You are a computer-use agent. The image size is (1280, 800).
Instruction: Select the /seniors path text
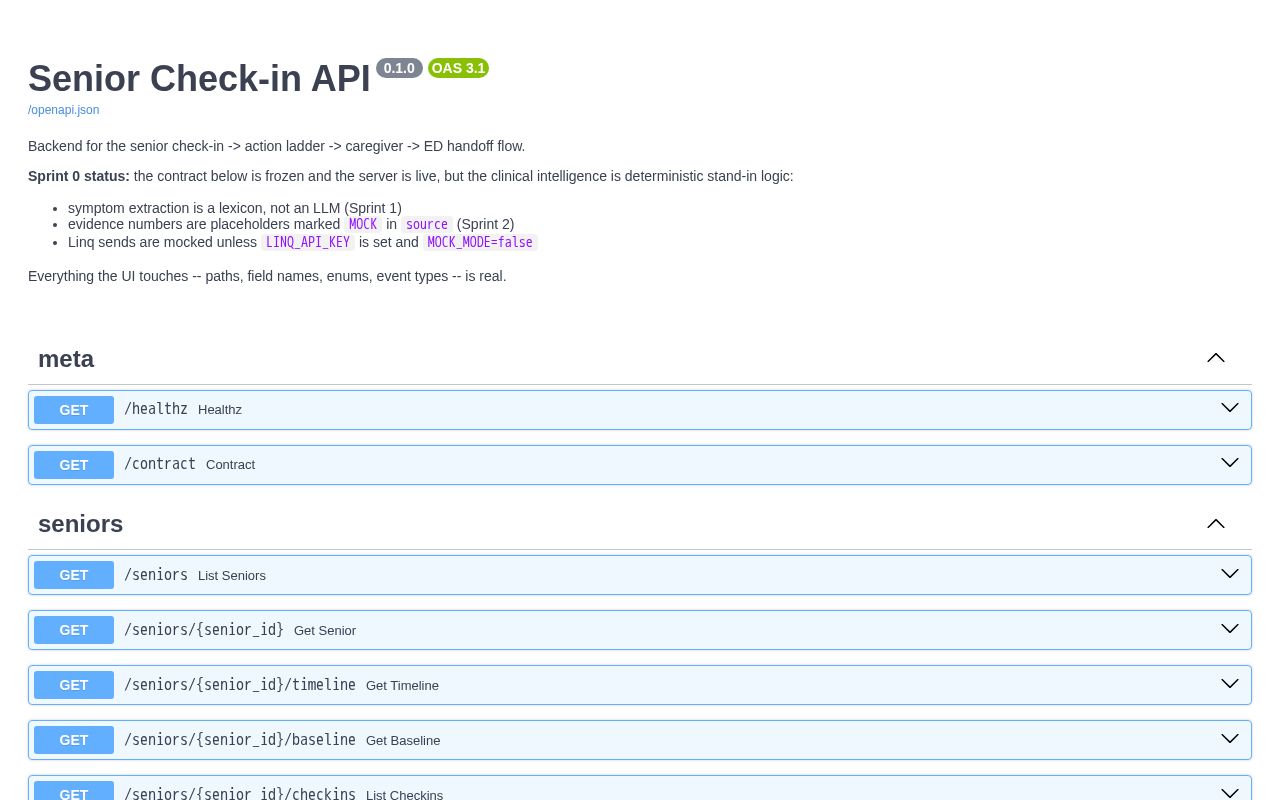coord(156,575)
